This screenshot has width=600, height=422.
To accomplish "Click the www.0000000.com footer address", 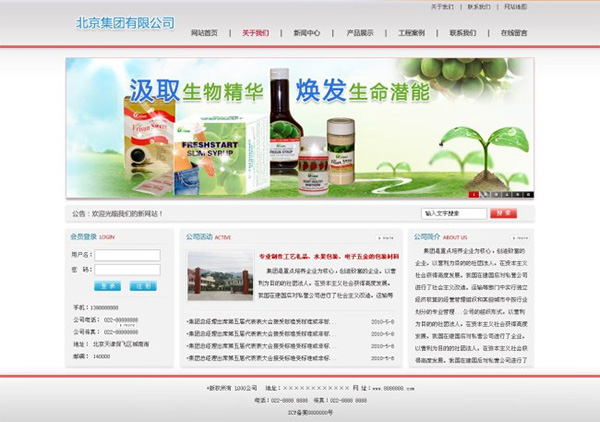I will pyautogui.click(x=393, y=388).
